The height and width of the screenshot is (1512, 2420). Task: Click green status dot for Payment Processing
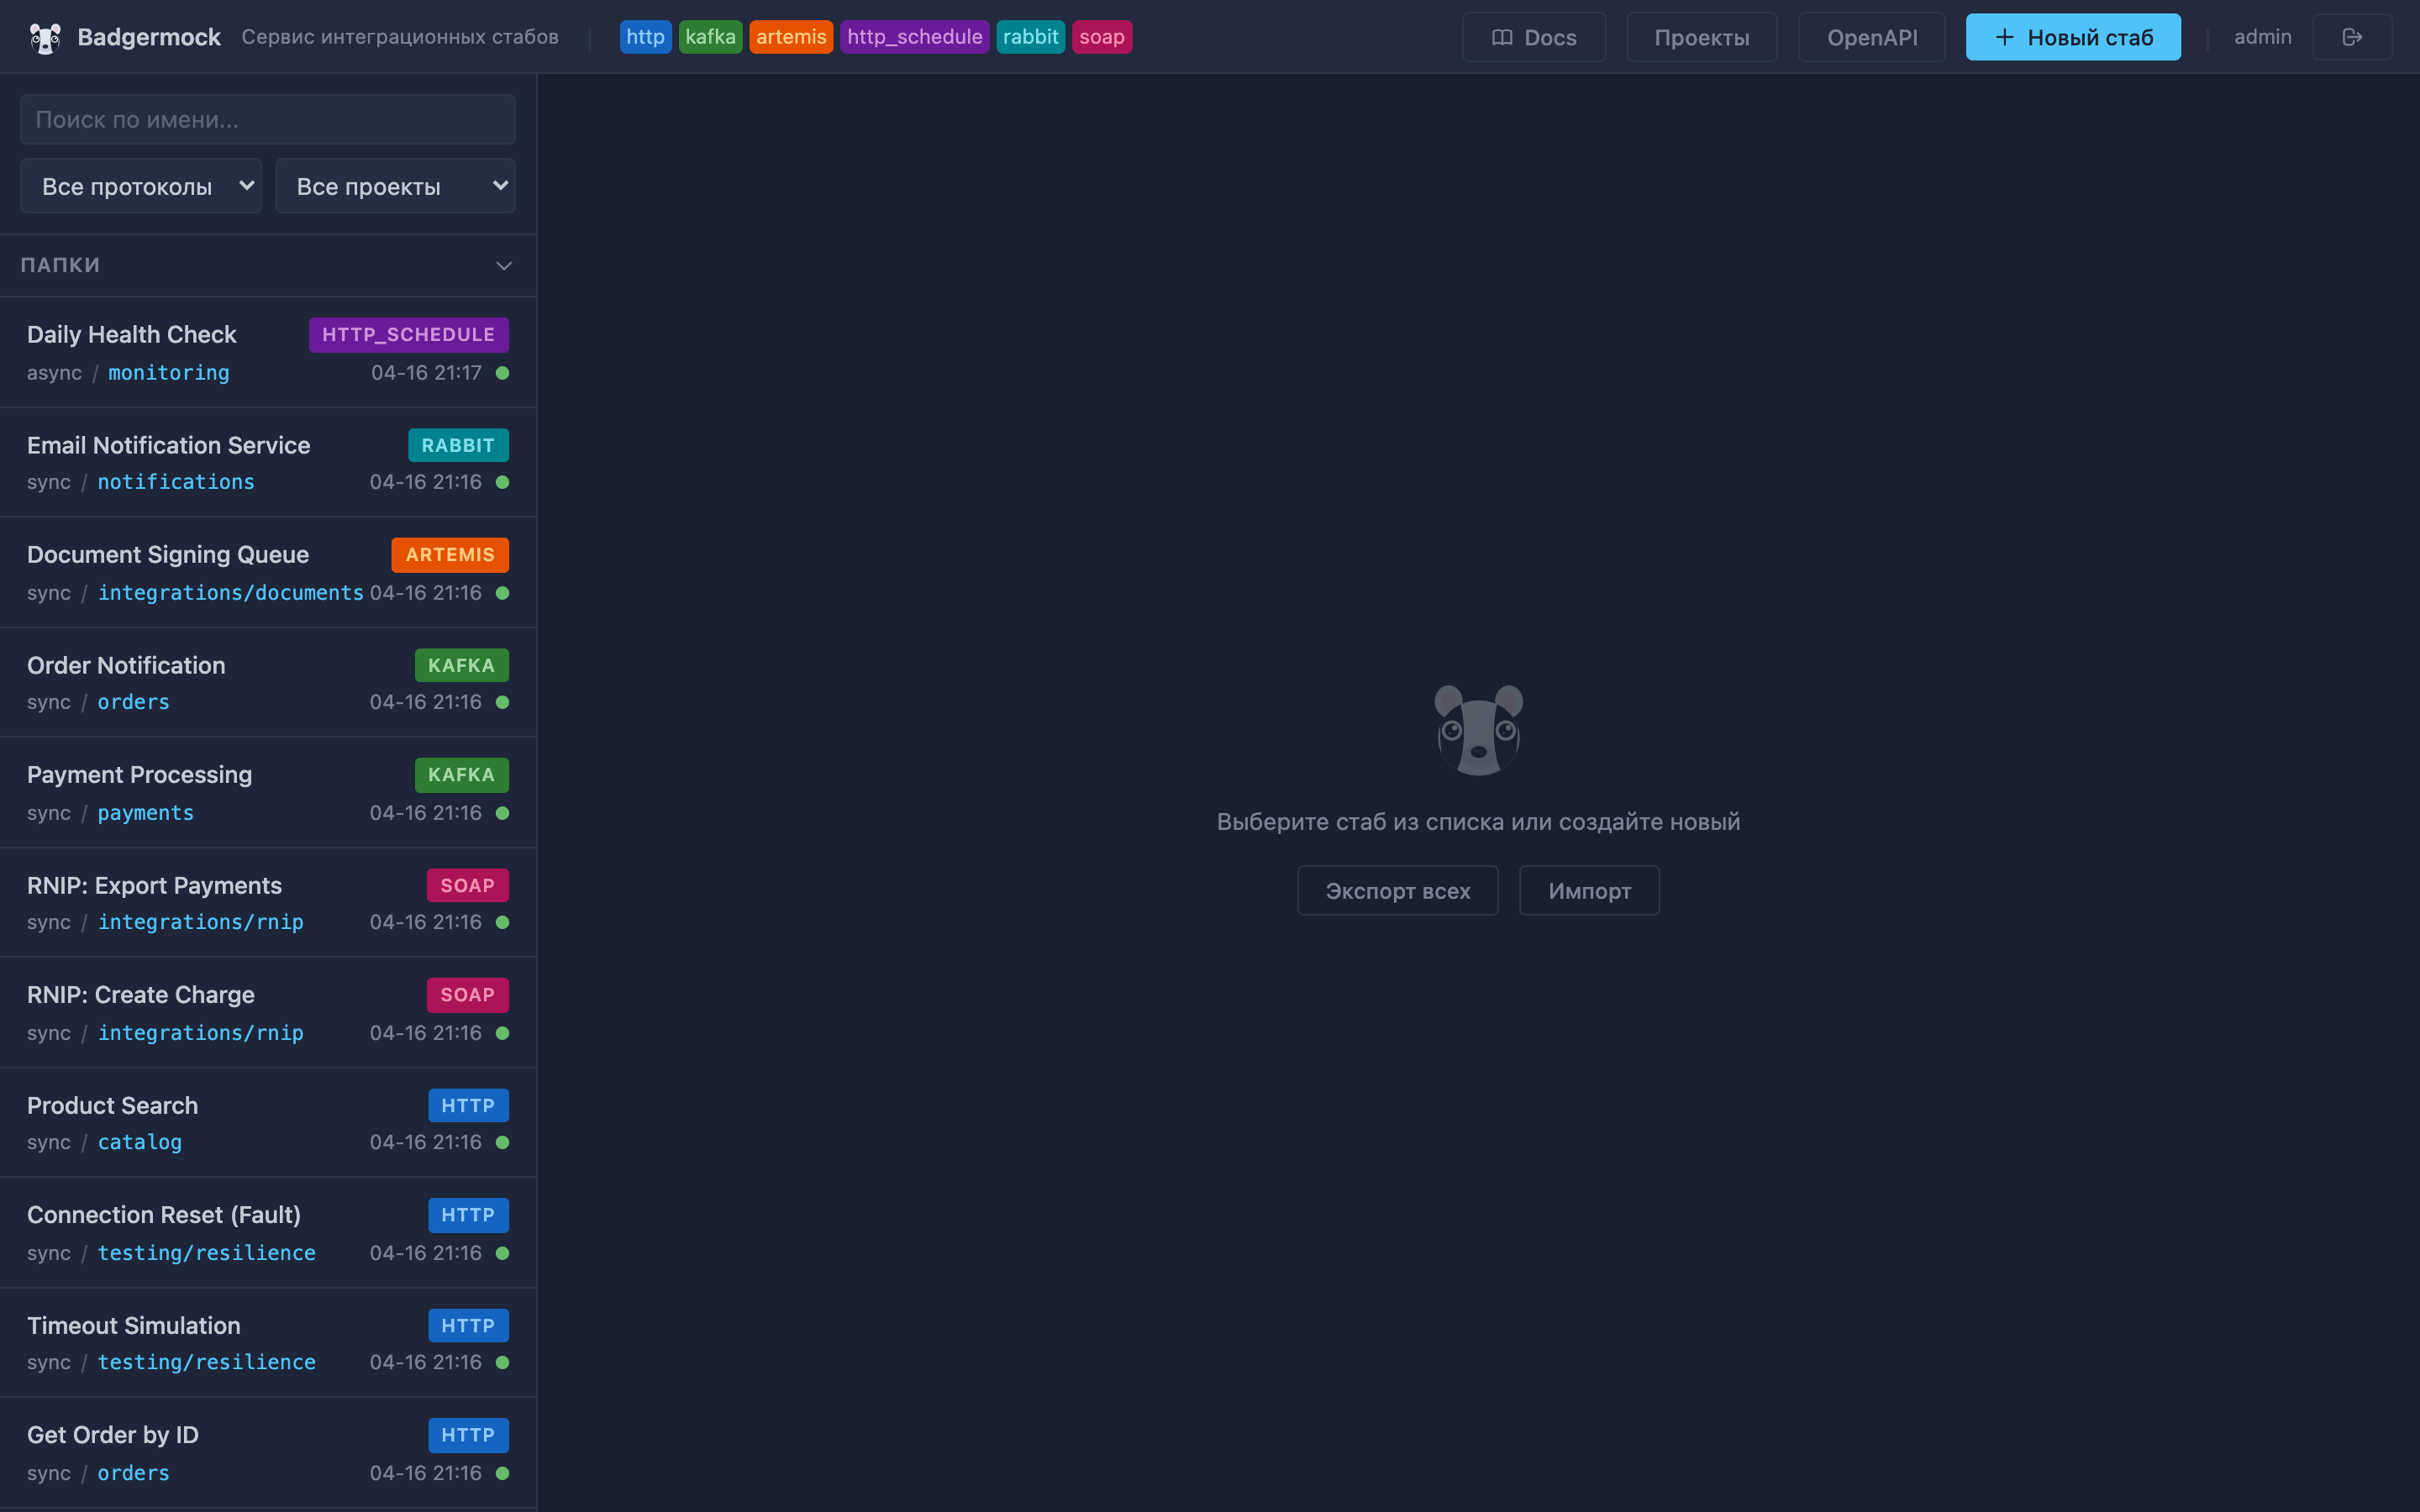coord(503,813)
